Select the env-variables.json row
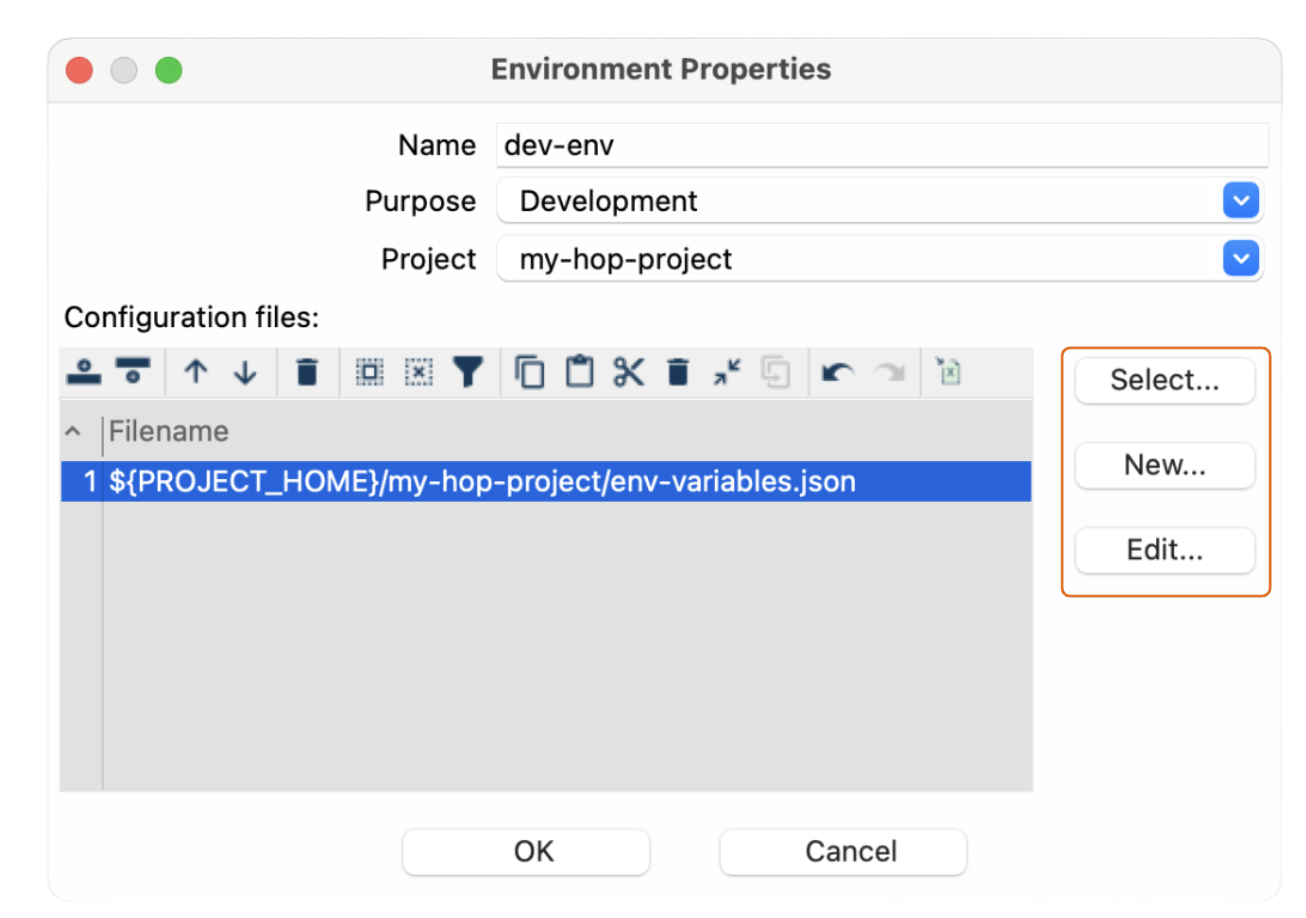This screenshot has width=1306, height=918. (482, 482)
